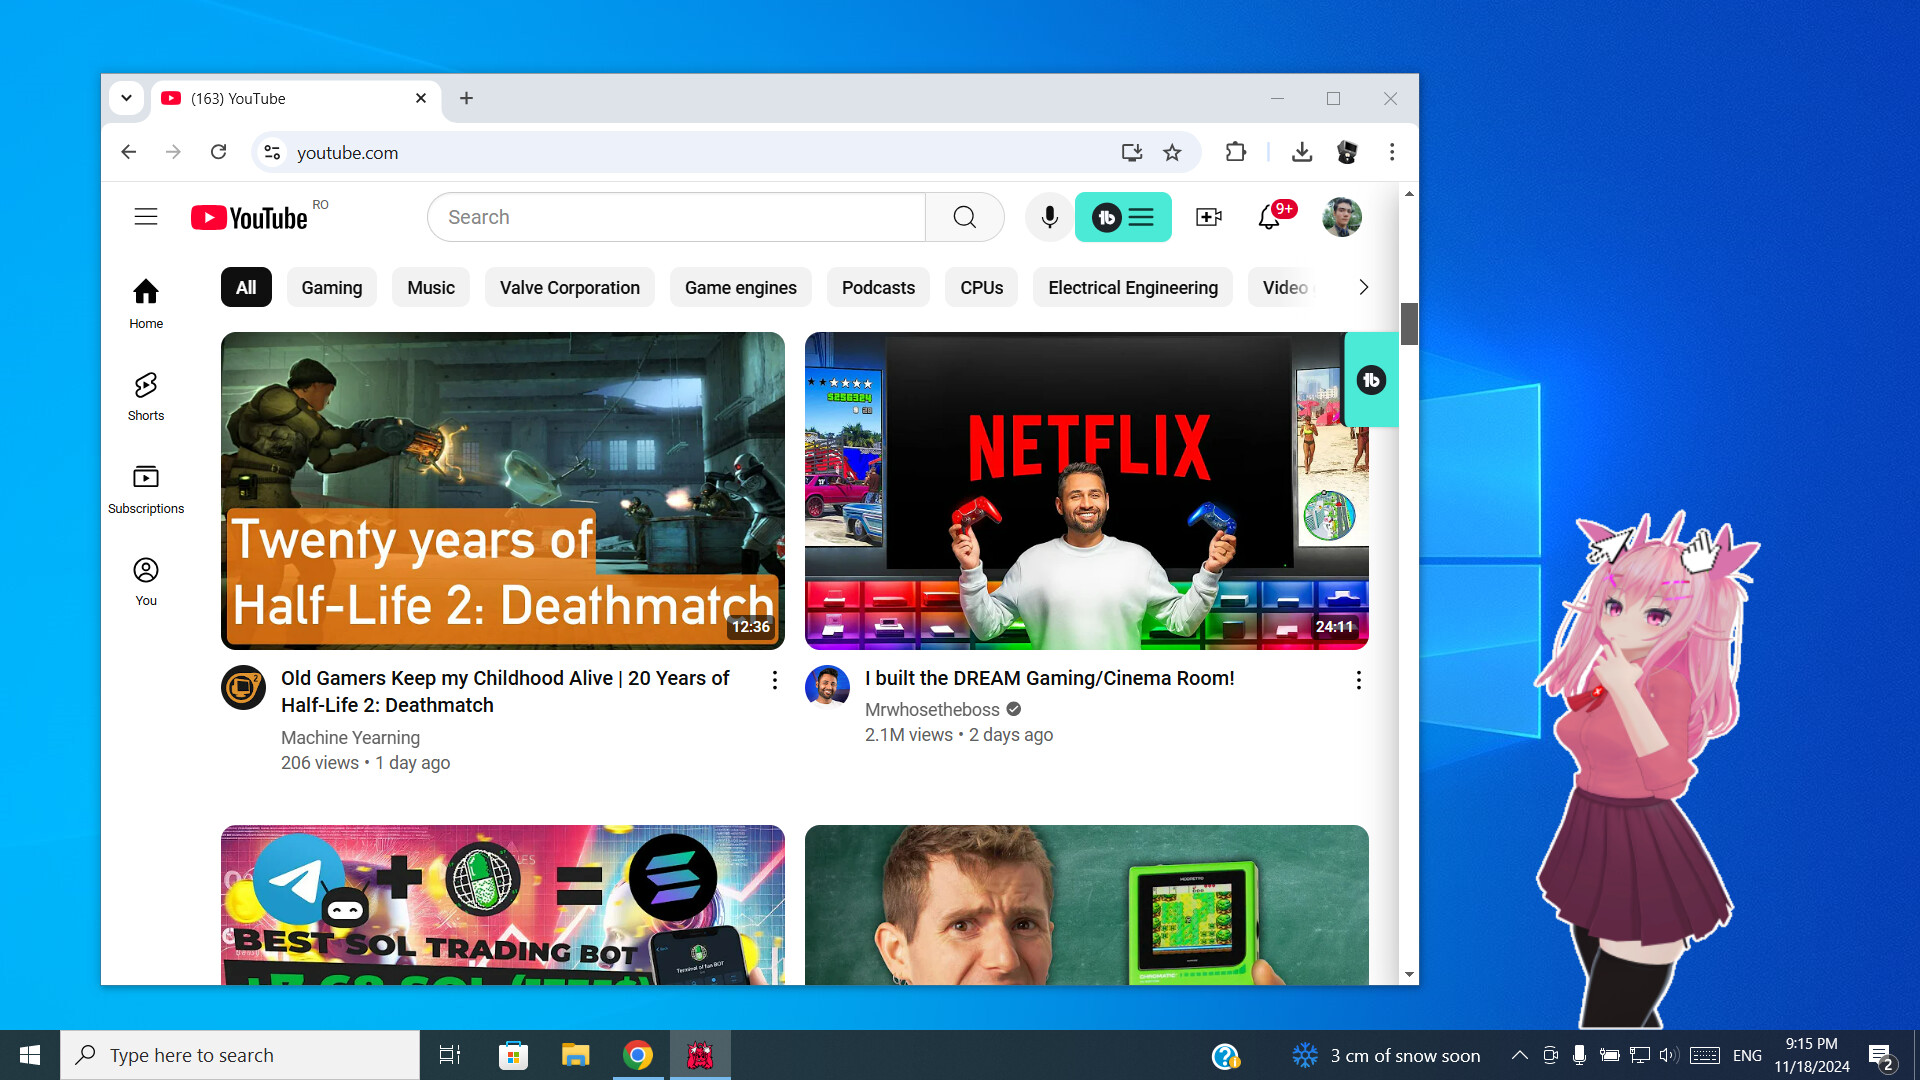The width and height of the screenshot is (1920, 1080).
Task: Open the browser Downloads icon
Action: click(1302, 152)
